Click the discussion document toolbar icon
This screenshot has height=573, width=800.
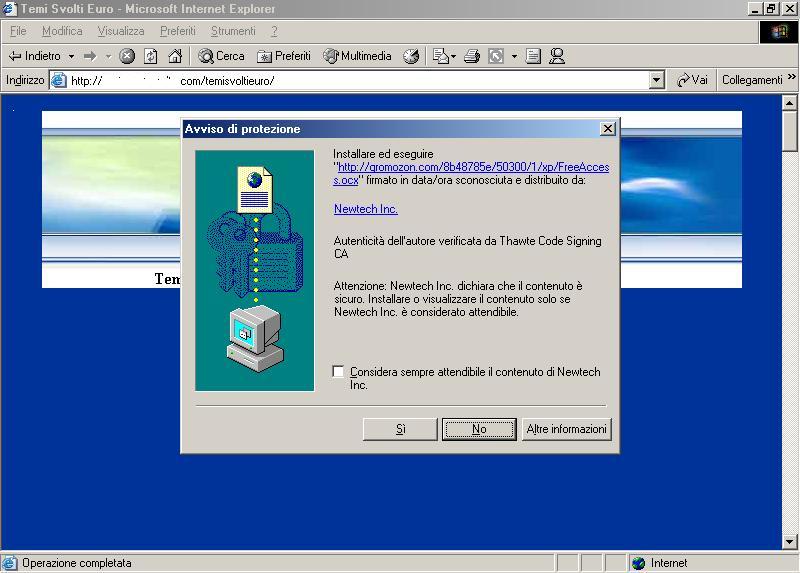coord(533,56)
